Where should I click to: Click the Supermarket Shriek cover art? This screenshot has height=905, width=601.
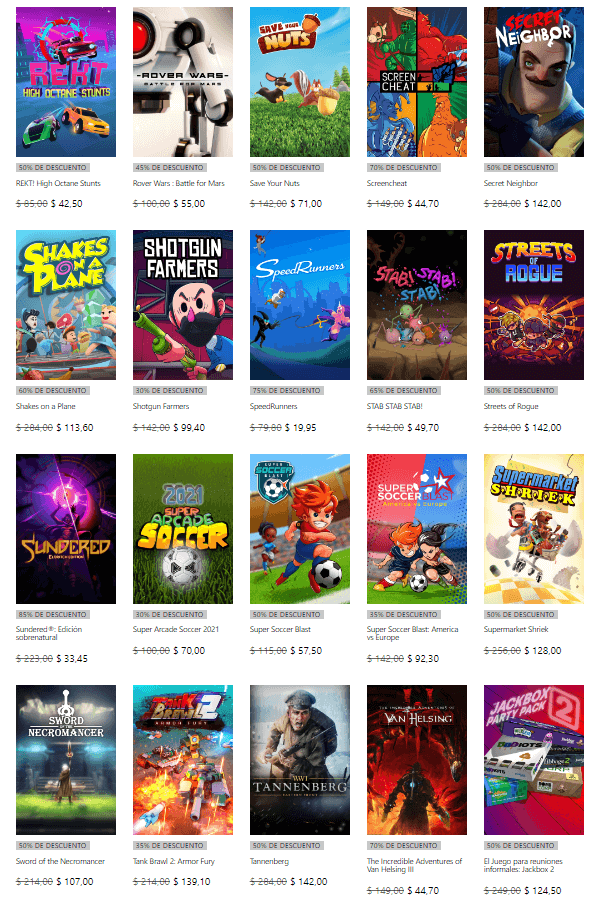coord(534,529)
